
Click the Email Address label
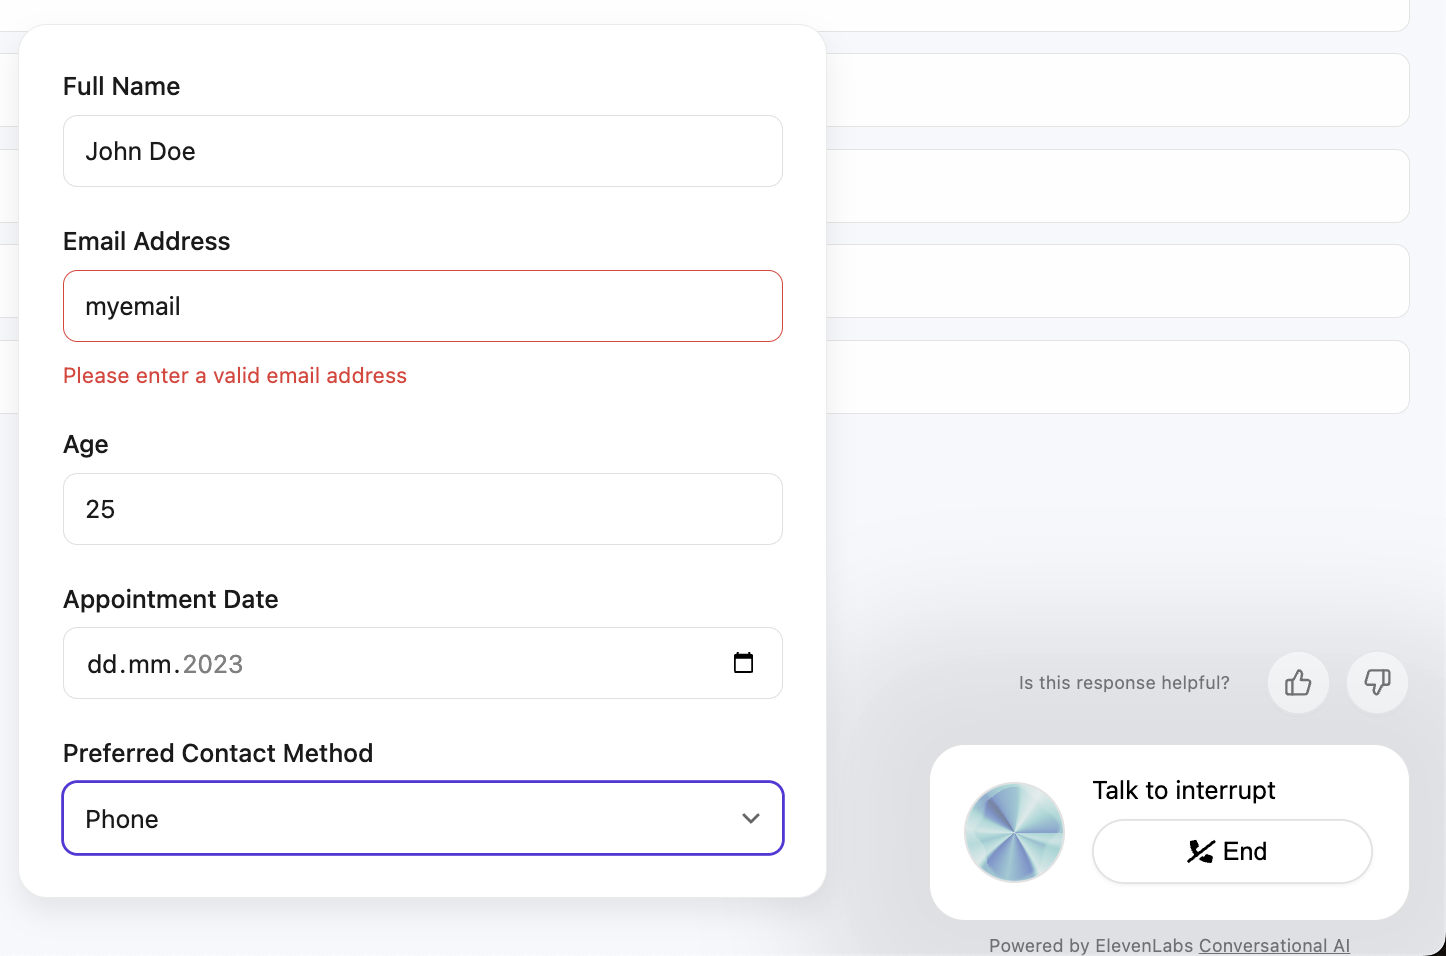click(146, 241)
